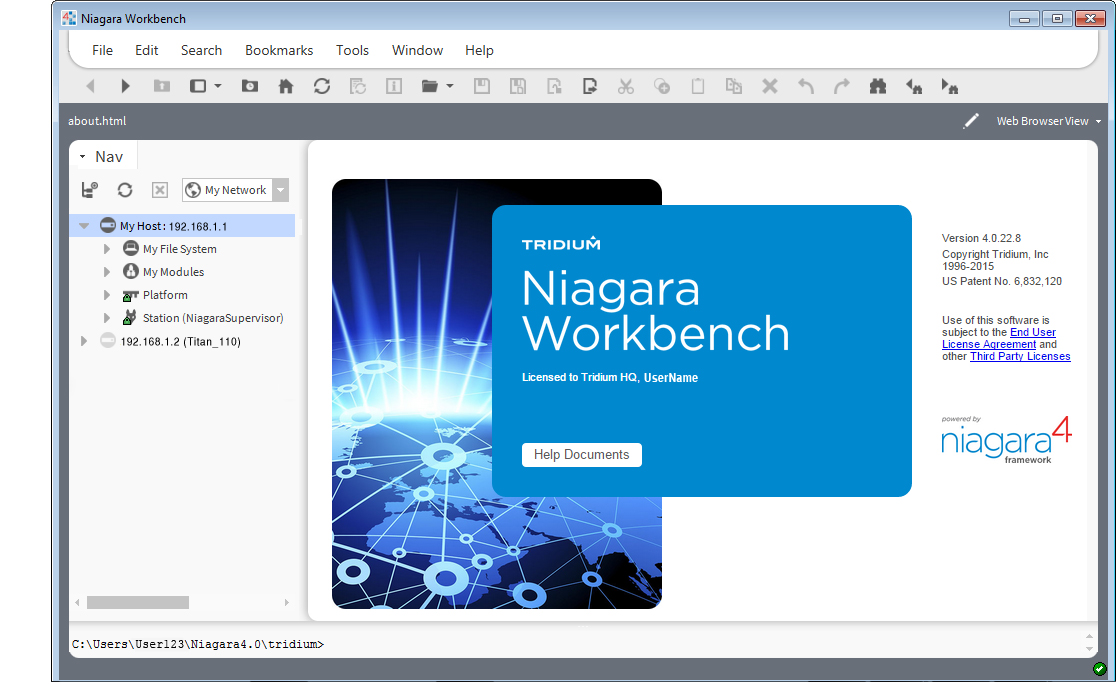Click the Home toolbar icon
1116x684 pixels.
[285, 86]
